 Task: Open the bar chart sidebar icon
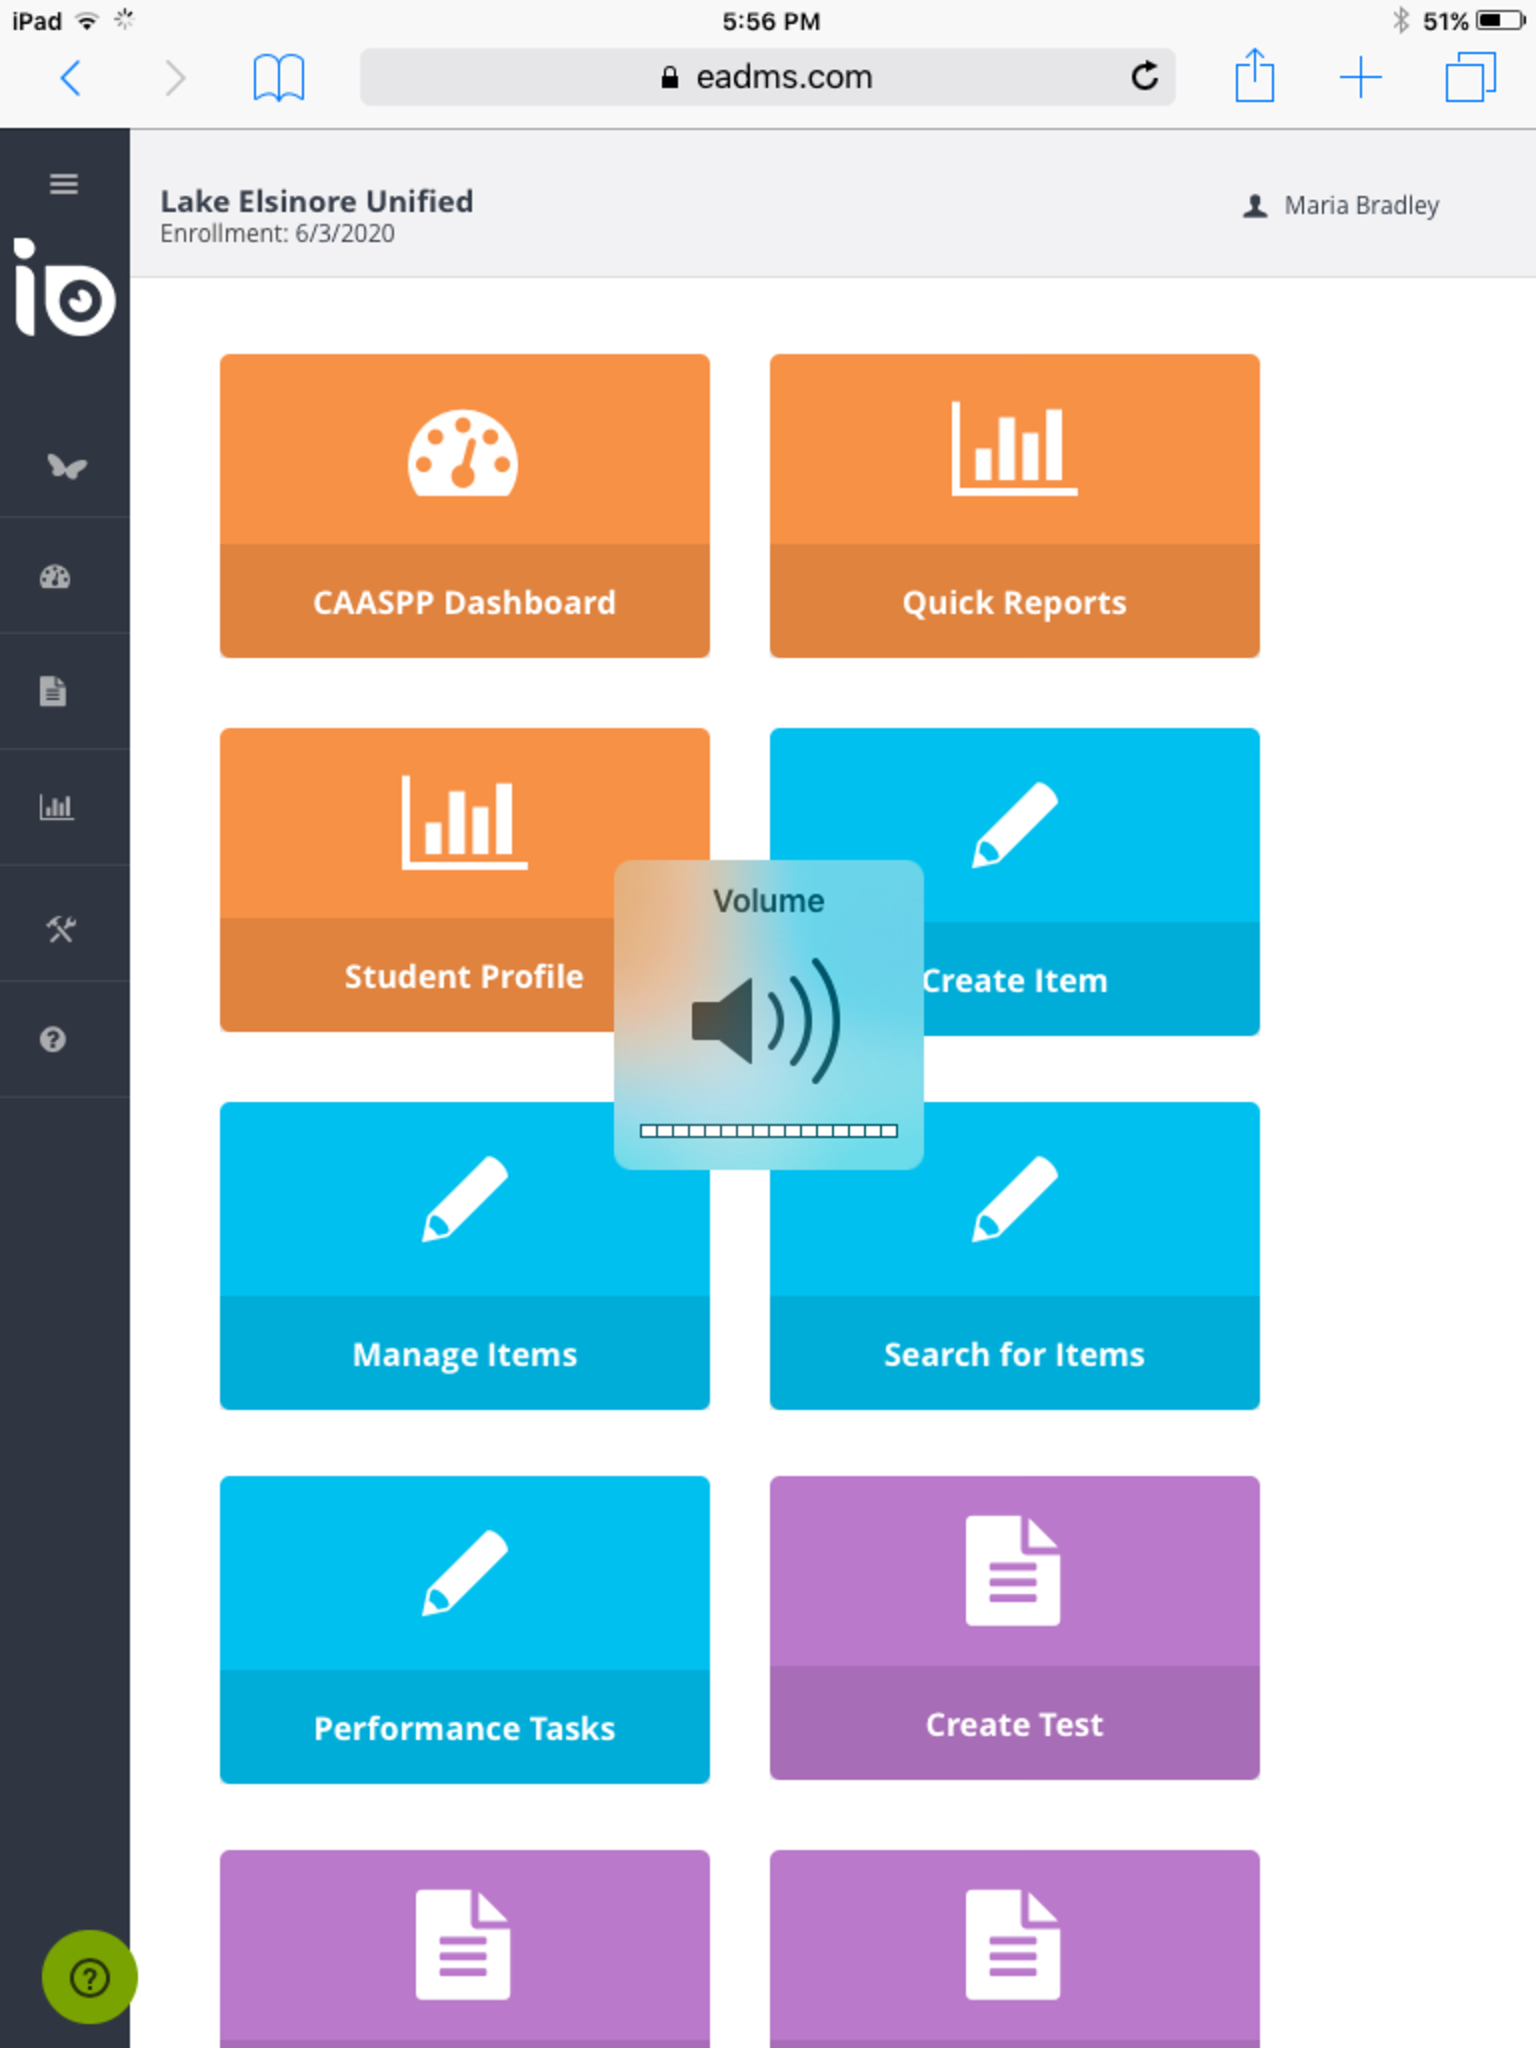click(56, 807)
